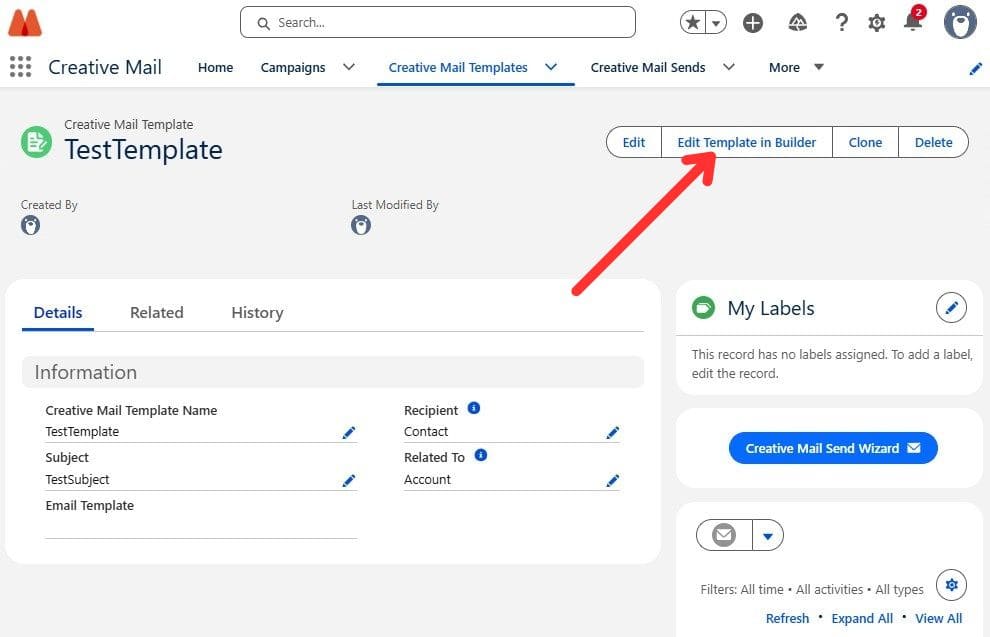Open the Campaigns tab
990x637 pixels.
(x=293, y=68)
